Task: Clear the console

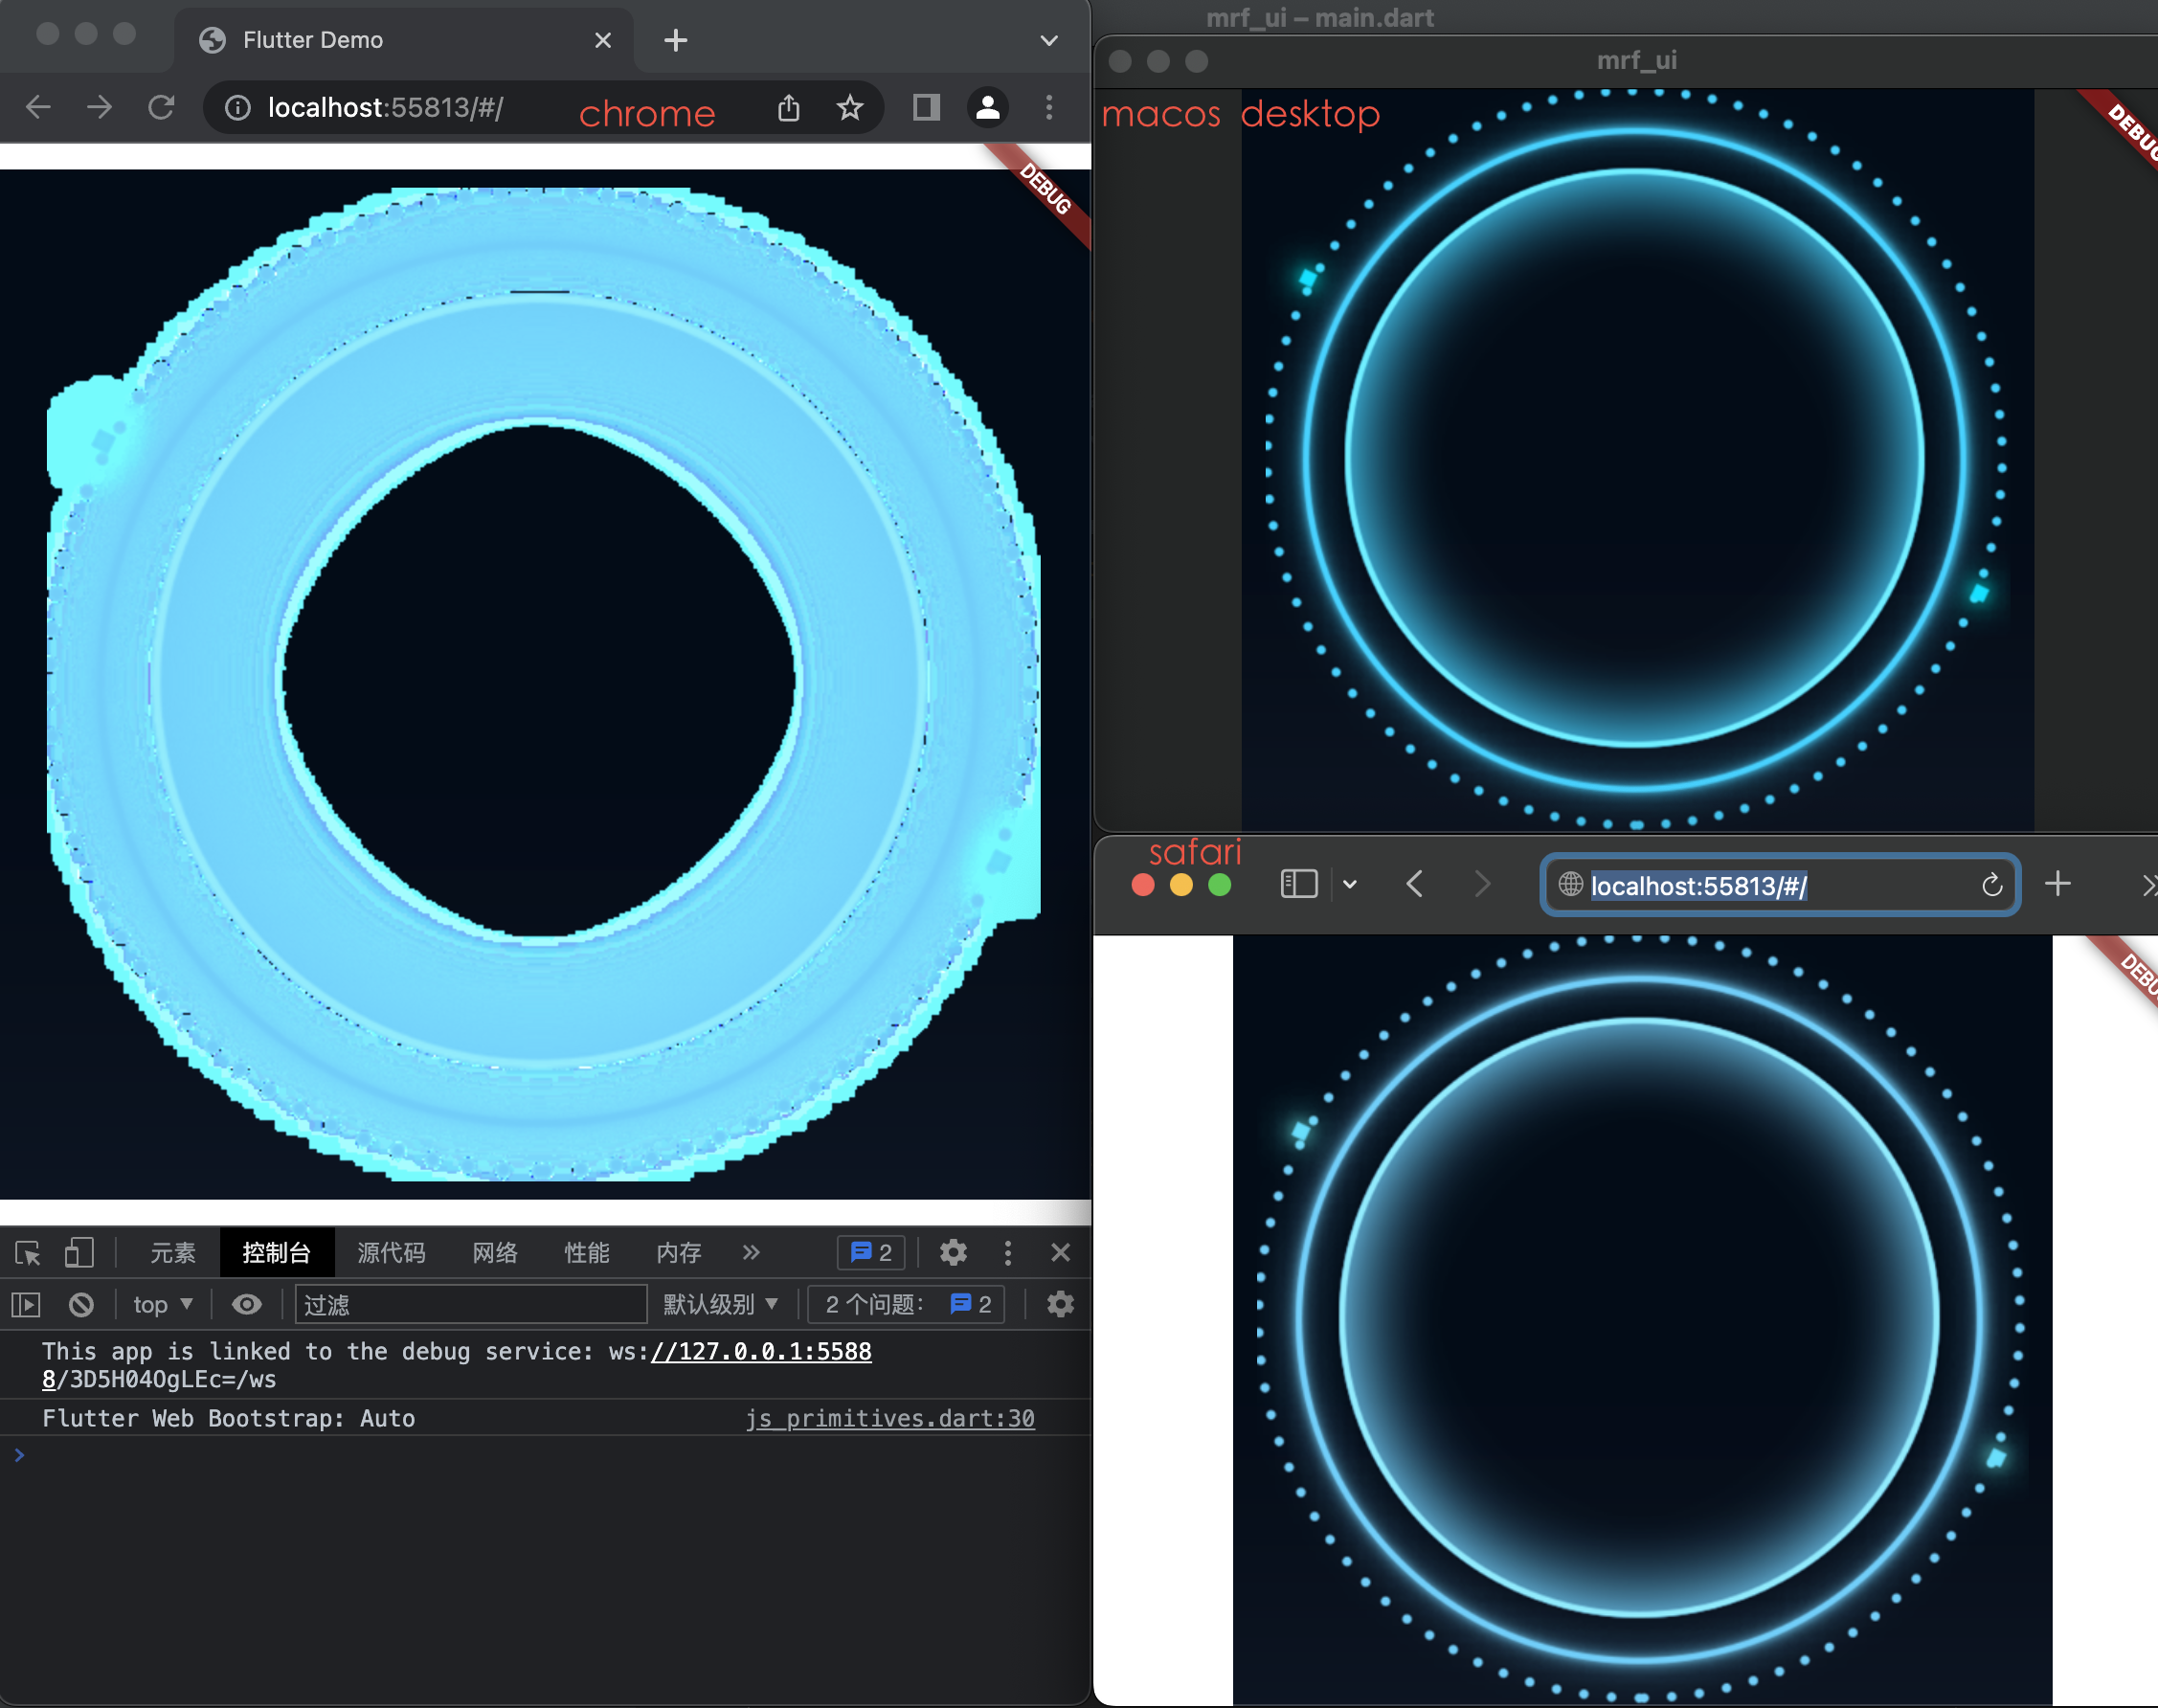Action: point(81,1304)
